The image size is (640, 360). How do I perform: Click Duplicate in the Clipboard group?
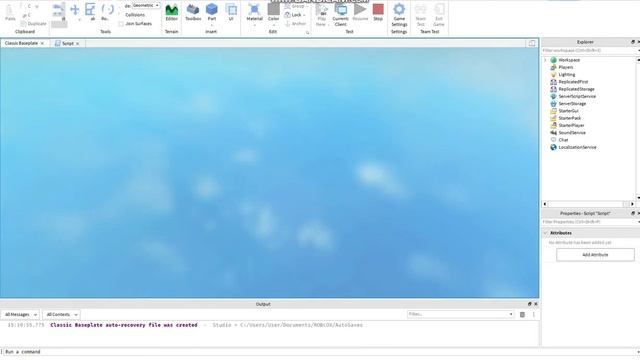click(33, 24)
